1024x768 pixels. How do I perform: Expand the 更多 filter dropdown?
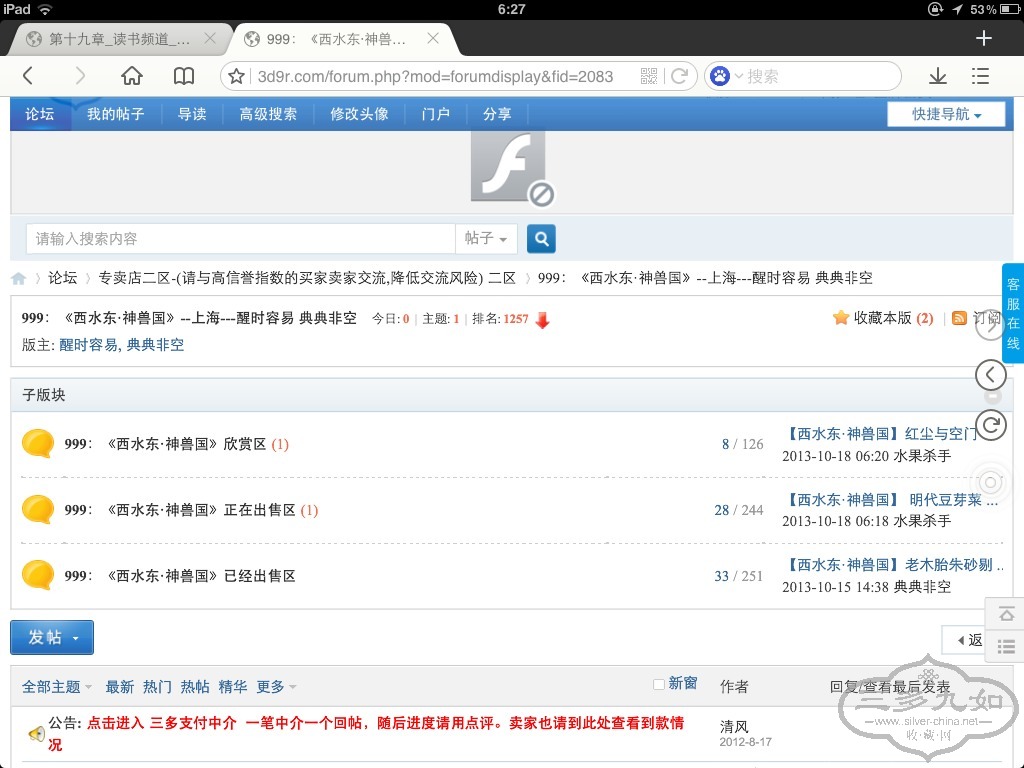[276, 687]
